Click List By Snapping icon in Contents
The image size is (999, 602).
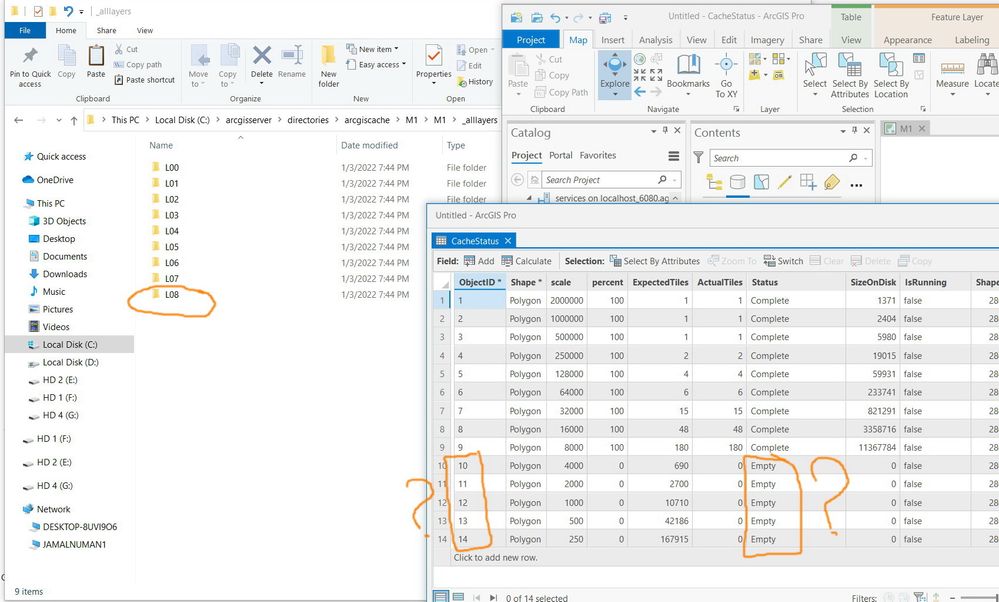(808, 182)
